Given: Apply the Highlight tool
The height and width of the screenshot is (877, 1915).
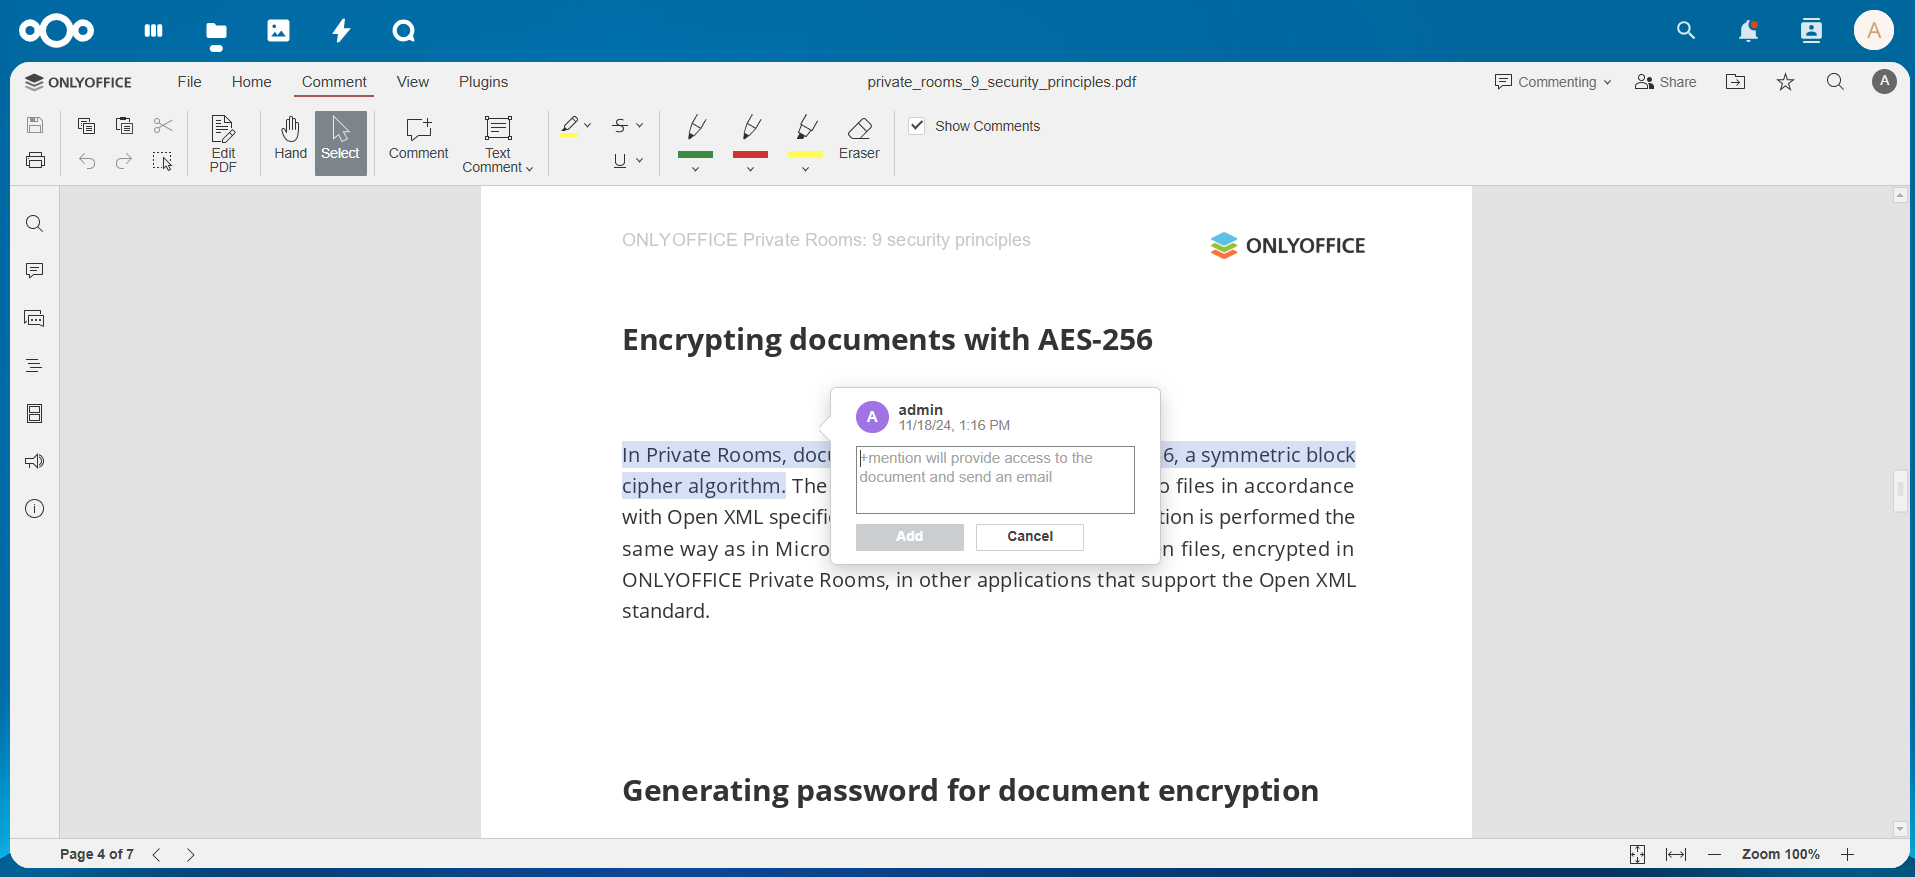Looking at the screenshot, I should click(569, 126).
